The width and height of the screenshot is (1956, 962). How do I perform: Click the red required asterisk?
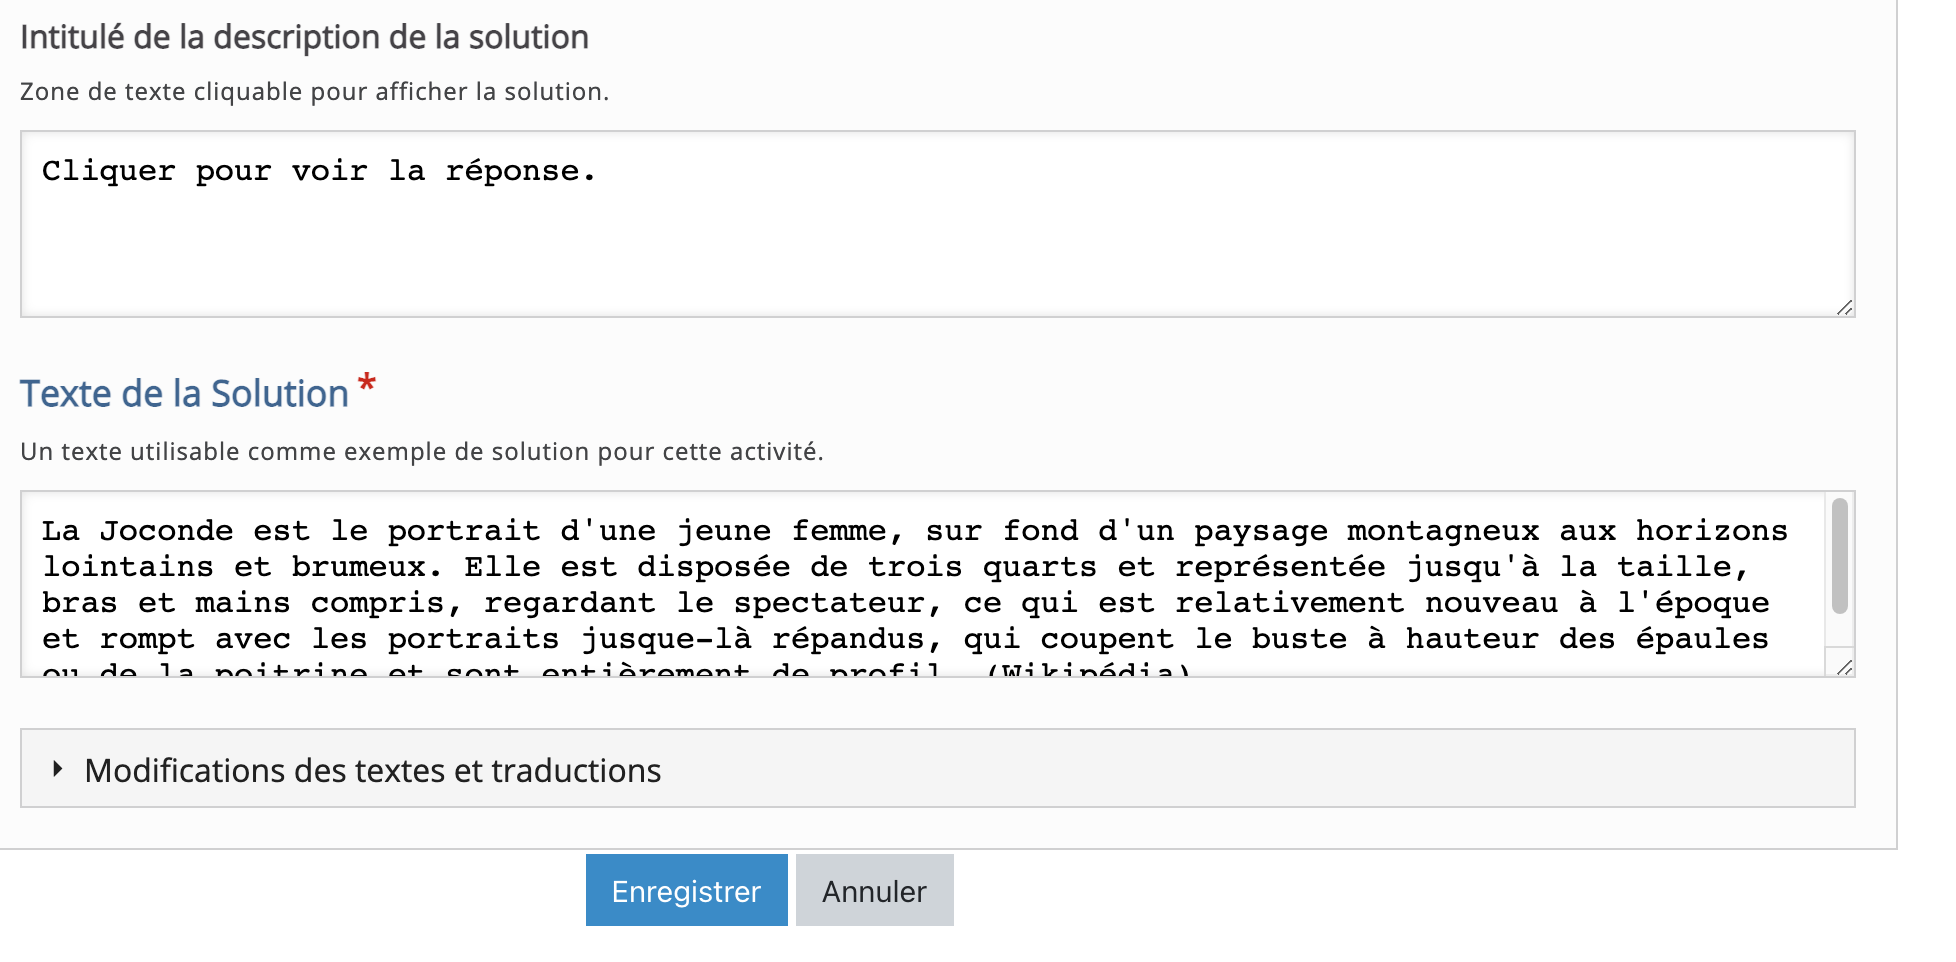(x=367, y=383)
